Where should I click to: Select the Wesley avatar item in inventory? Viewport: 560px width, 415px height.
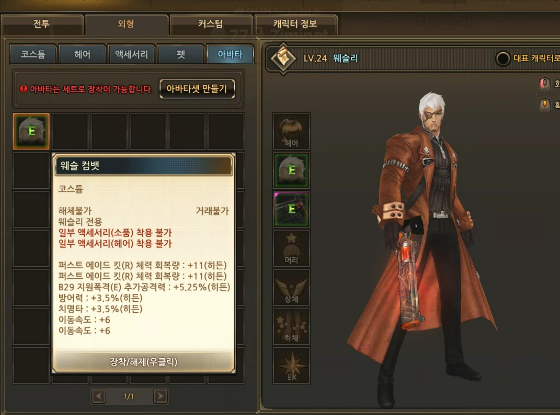31,131
